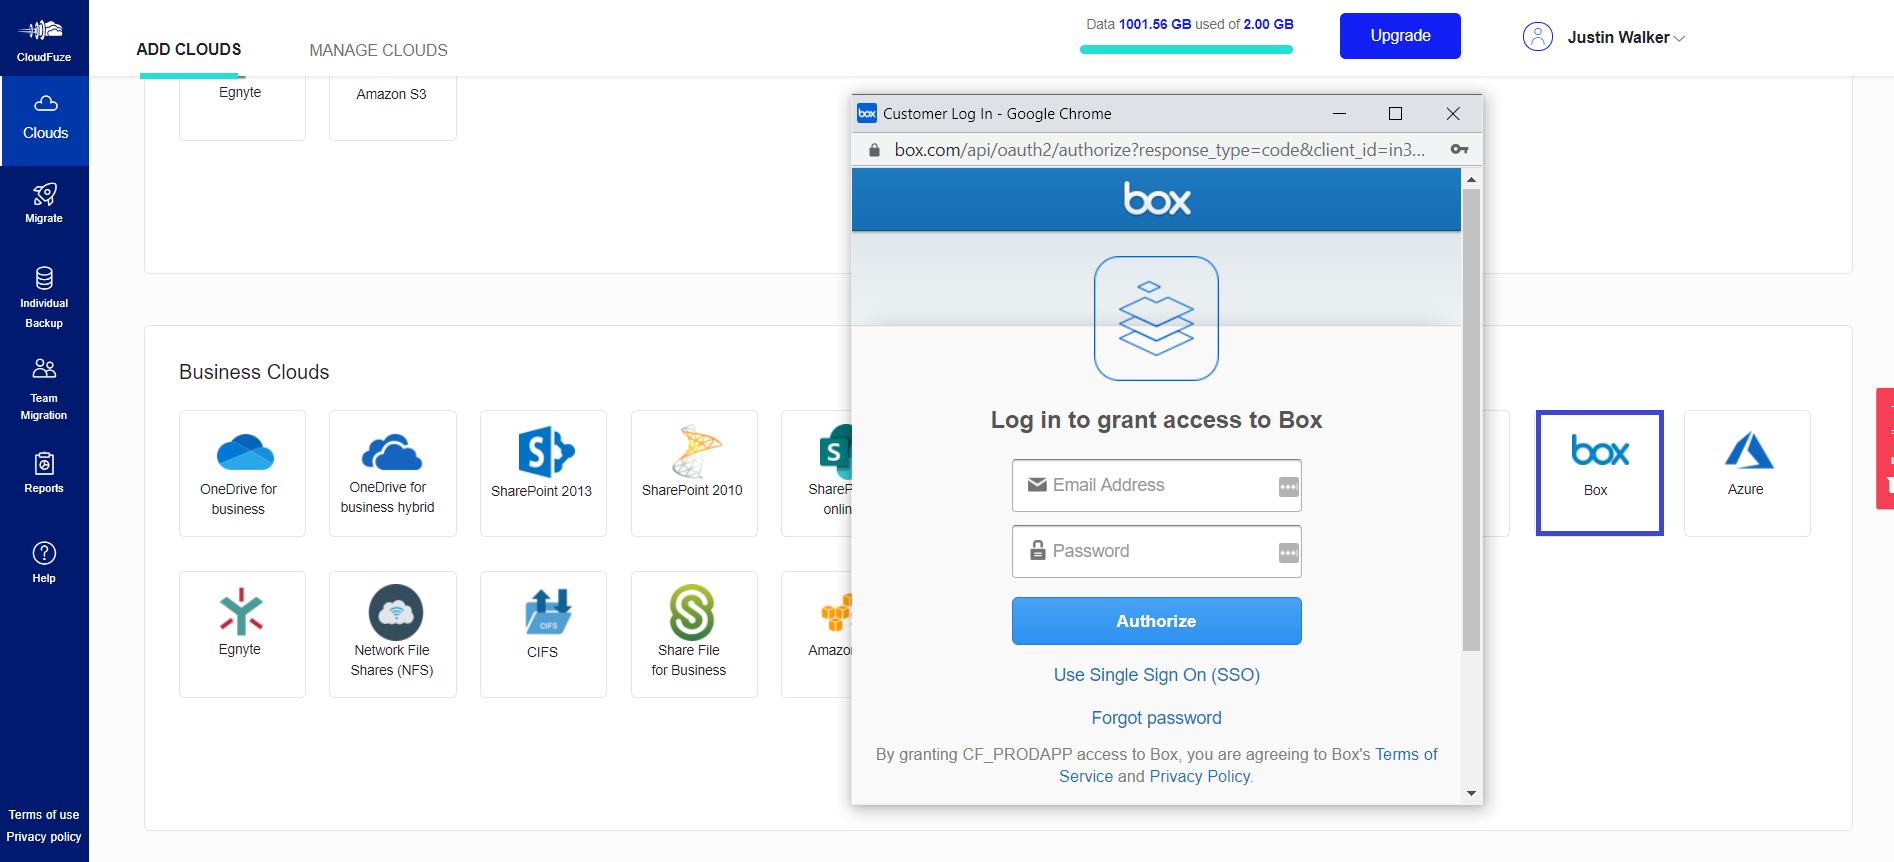The height and width of the screenshot is (862, 1894).
Task: Select Share File for Business cloud
Action: coord(694,634)
